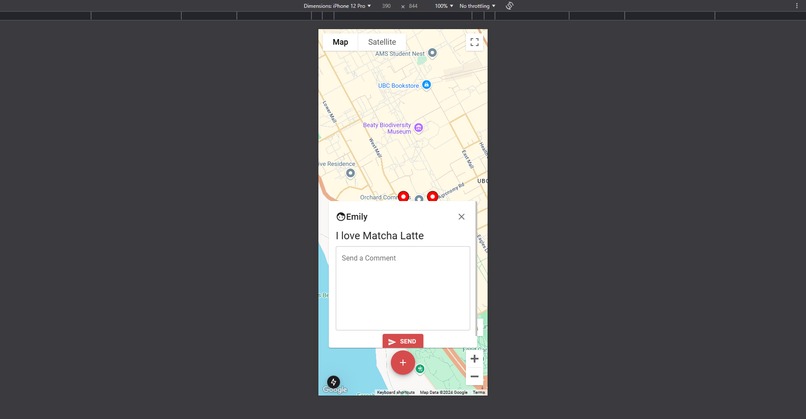Click the gray pin between the red markers
The width and height of the screenshot is (806, 419).
click(x=419, y=198)
